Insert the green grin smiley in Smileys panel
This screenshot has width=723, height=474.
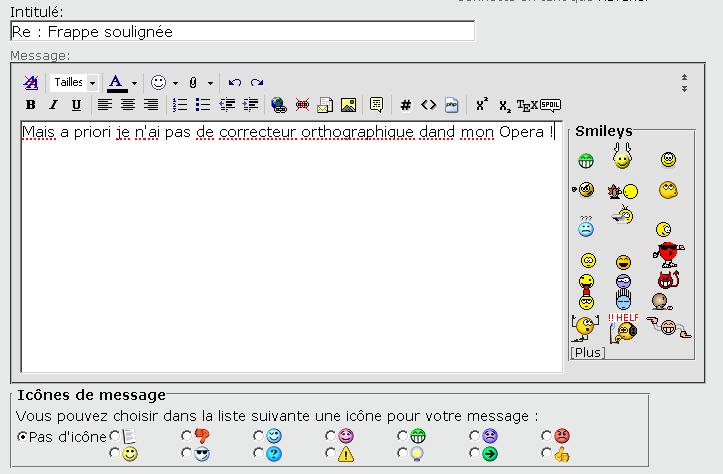[x=586, y=160]
